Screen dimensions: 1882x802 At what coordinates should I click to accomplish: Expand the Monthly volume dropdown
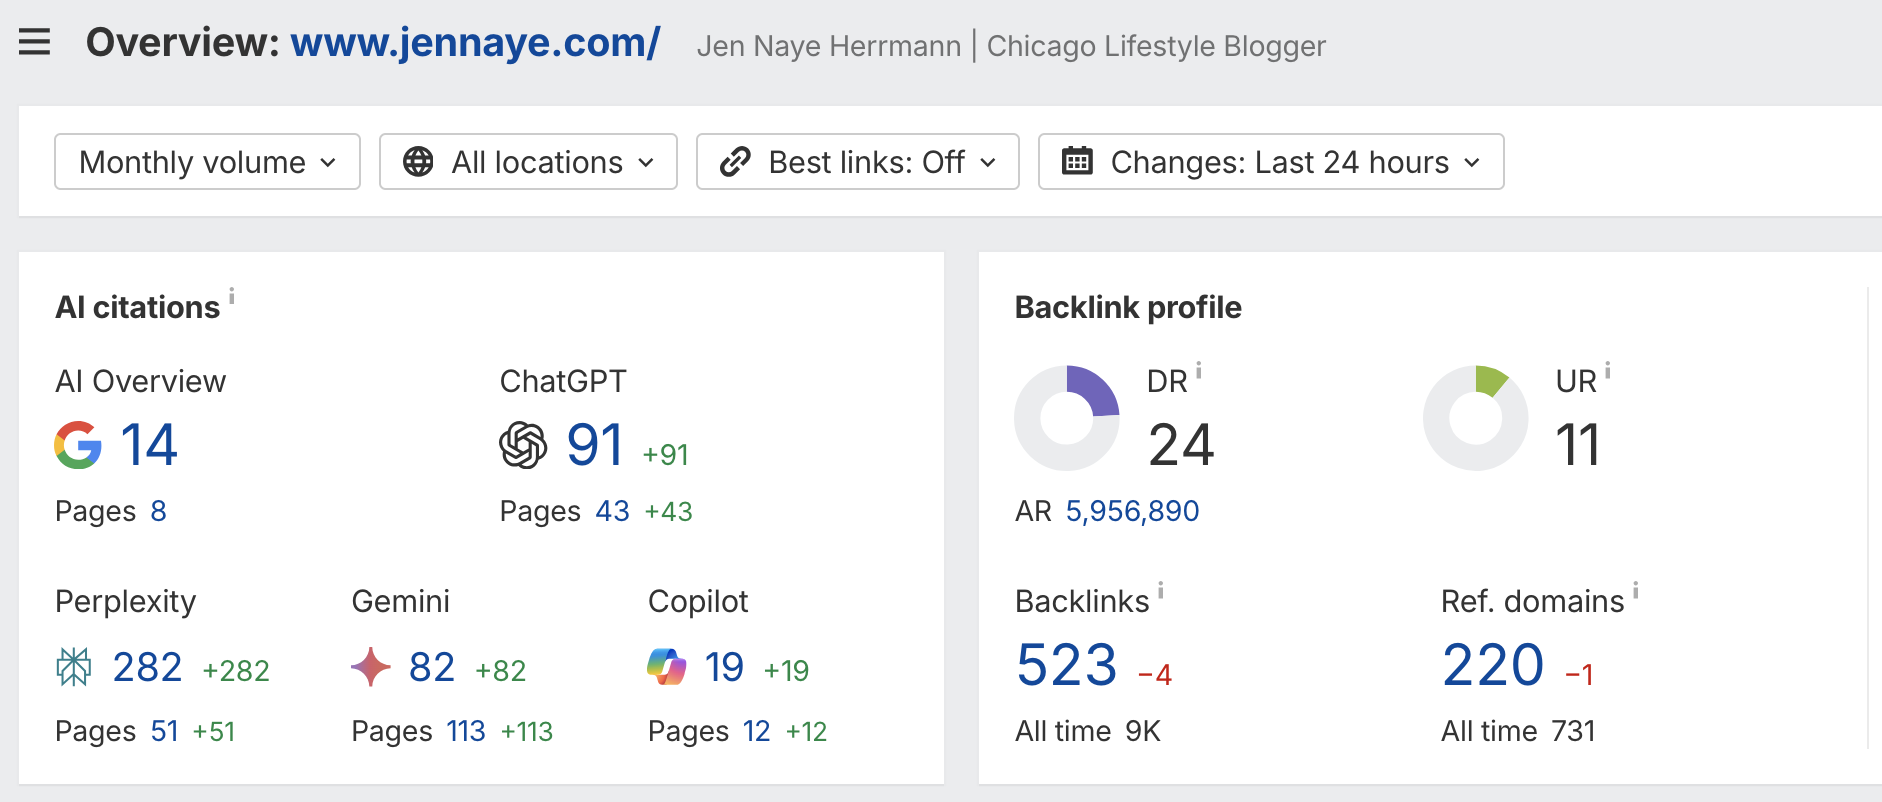coord(207,162)
